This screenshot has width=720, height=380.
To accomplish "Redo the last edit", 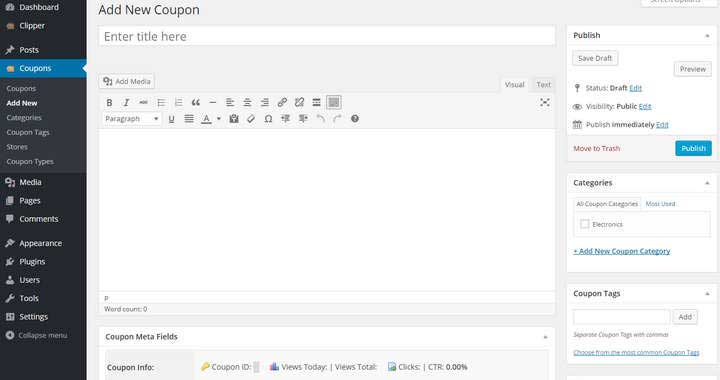I will 338,119.
